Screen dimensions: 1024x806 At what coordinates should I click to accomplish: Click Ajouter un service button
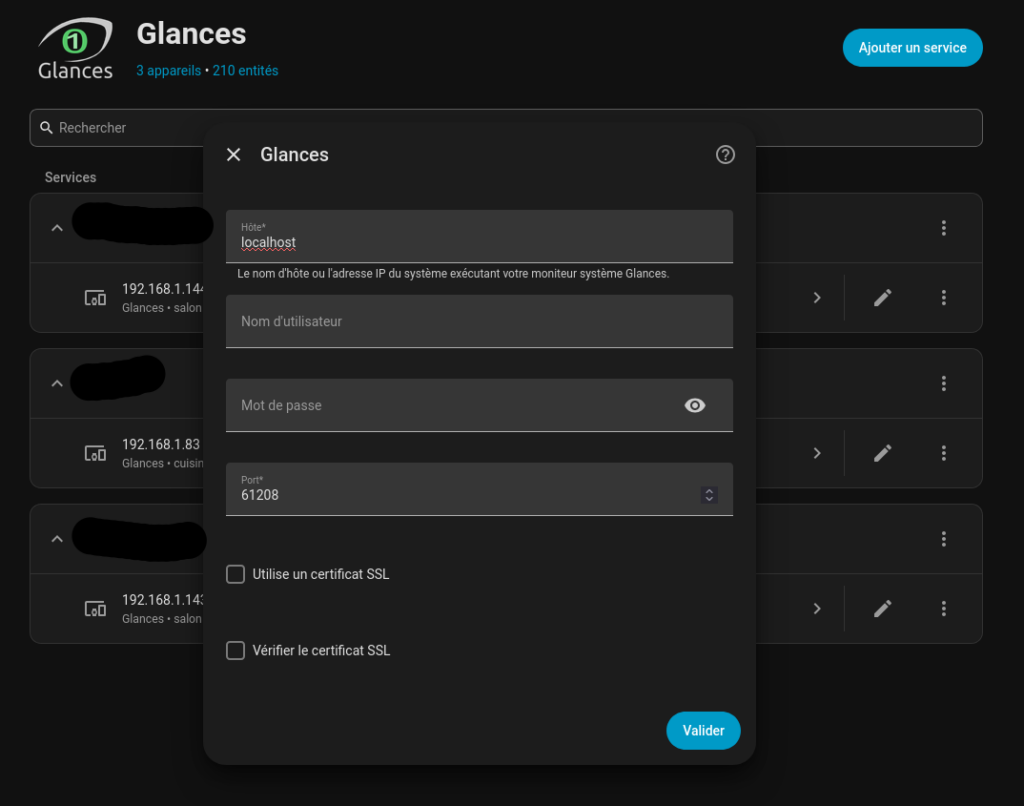click(912, 48)
